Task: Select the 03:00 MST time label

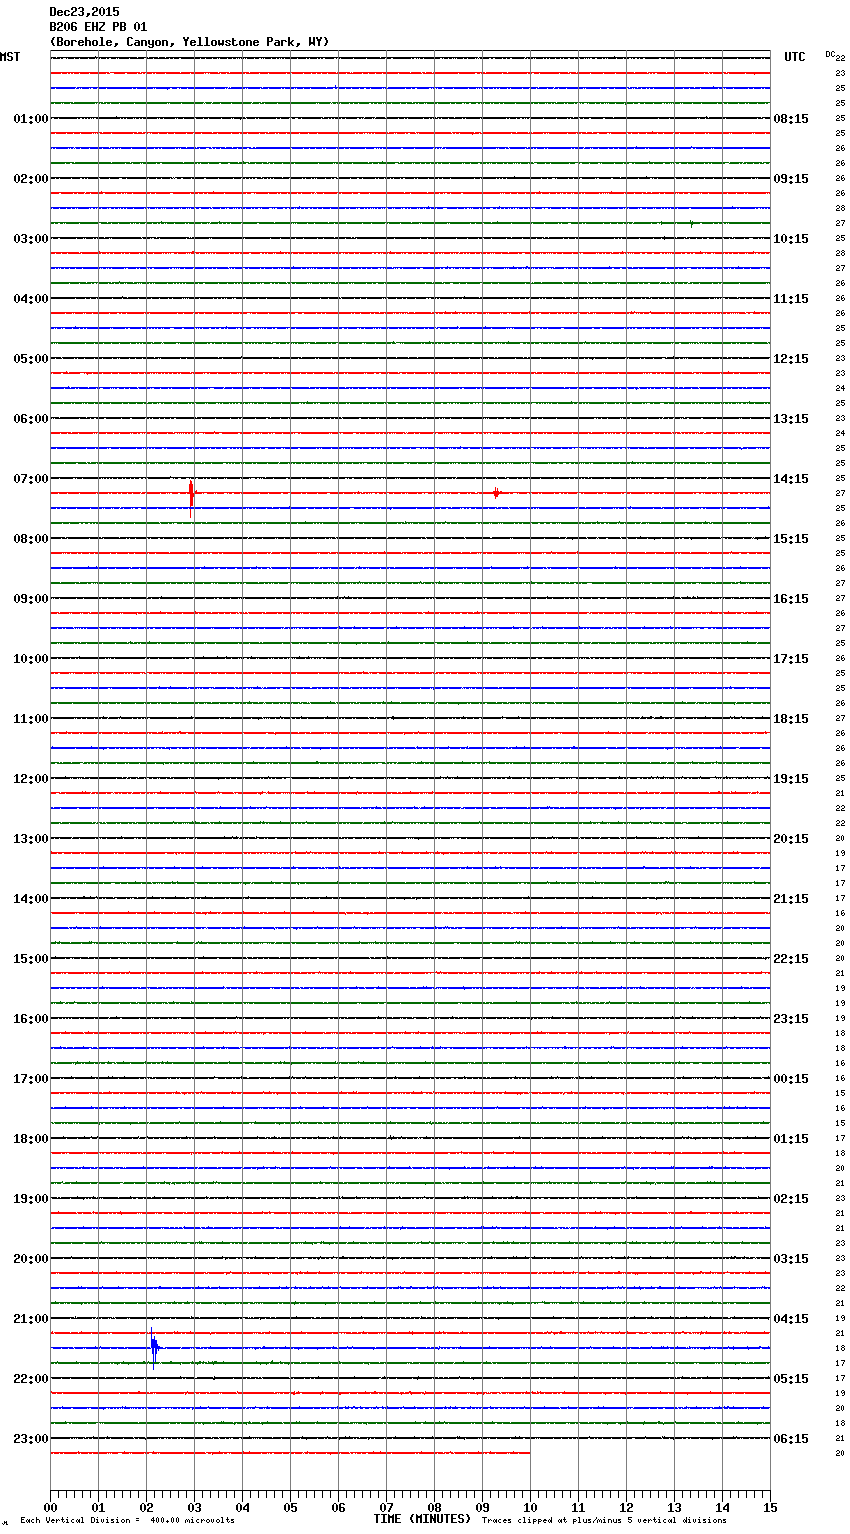Action: coord(30,239)
